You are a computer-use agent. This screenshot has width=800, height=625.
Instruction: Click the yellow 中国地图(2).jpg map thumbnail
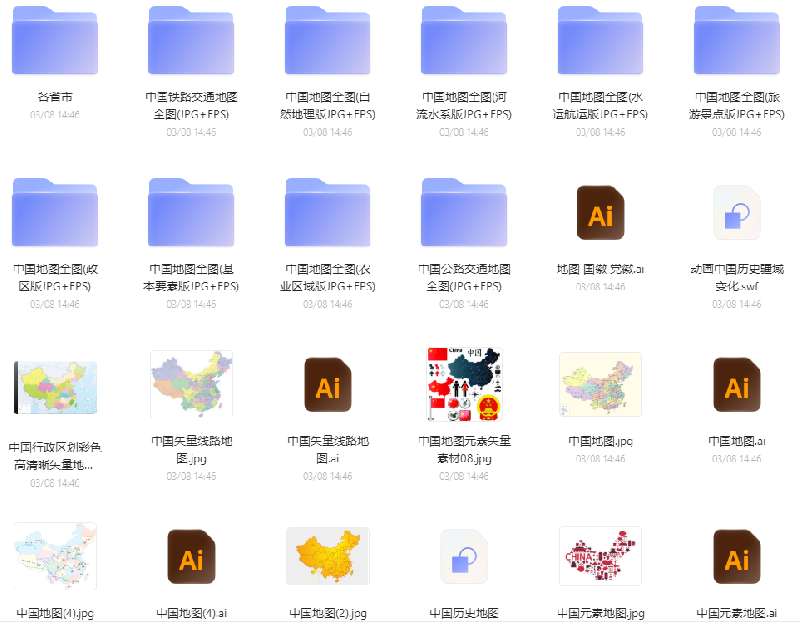coord(327,557)
